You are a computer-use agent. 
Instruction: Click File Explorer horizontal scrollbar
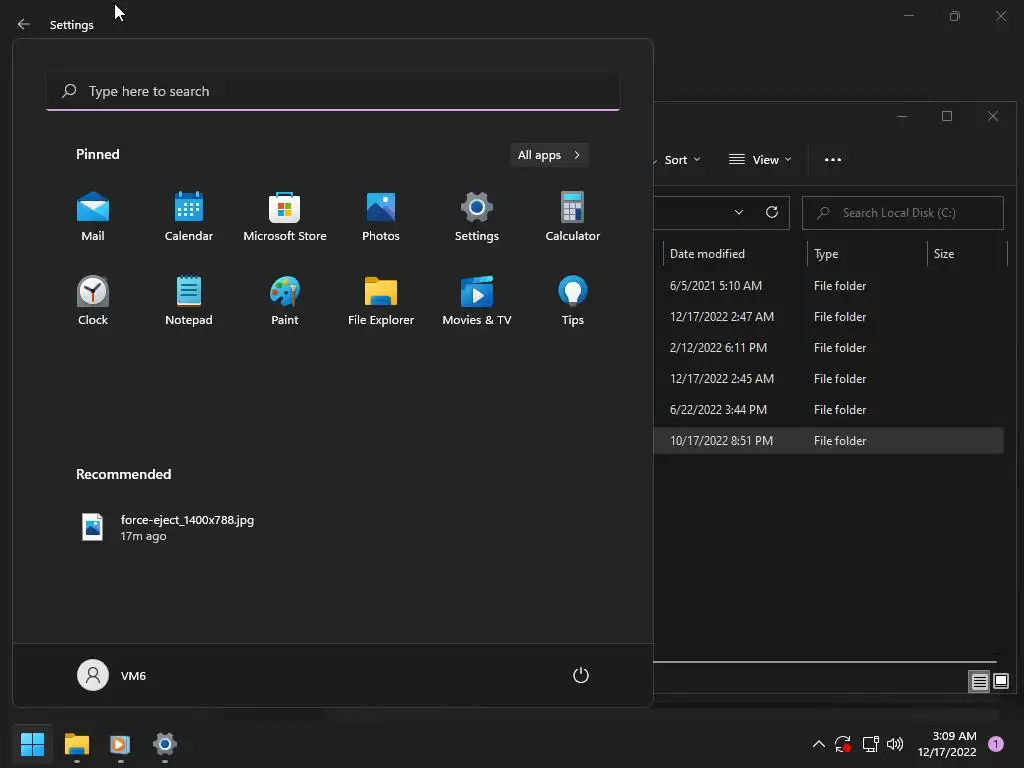pos(825,662)
